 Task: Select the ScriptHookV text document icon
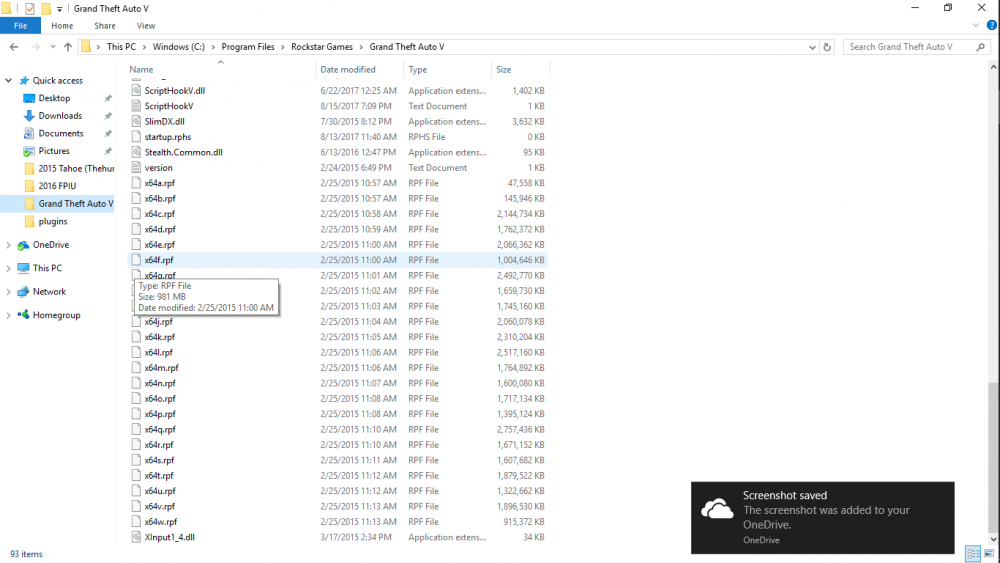click(x=136, y=106)
